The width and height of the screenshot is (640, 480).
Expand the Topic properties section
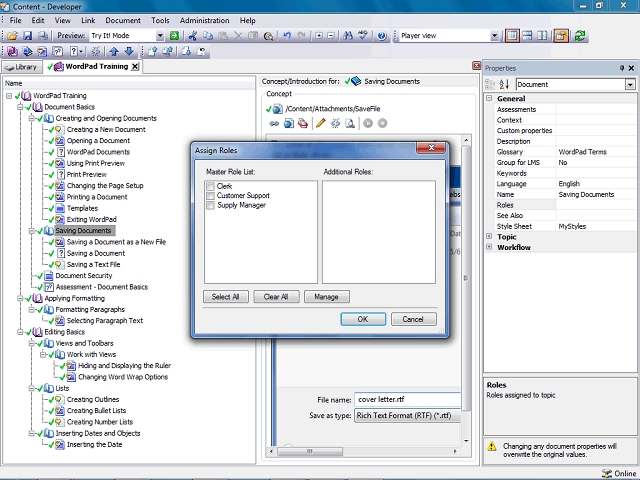click(489, 236)
